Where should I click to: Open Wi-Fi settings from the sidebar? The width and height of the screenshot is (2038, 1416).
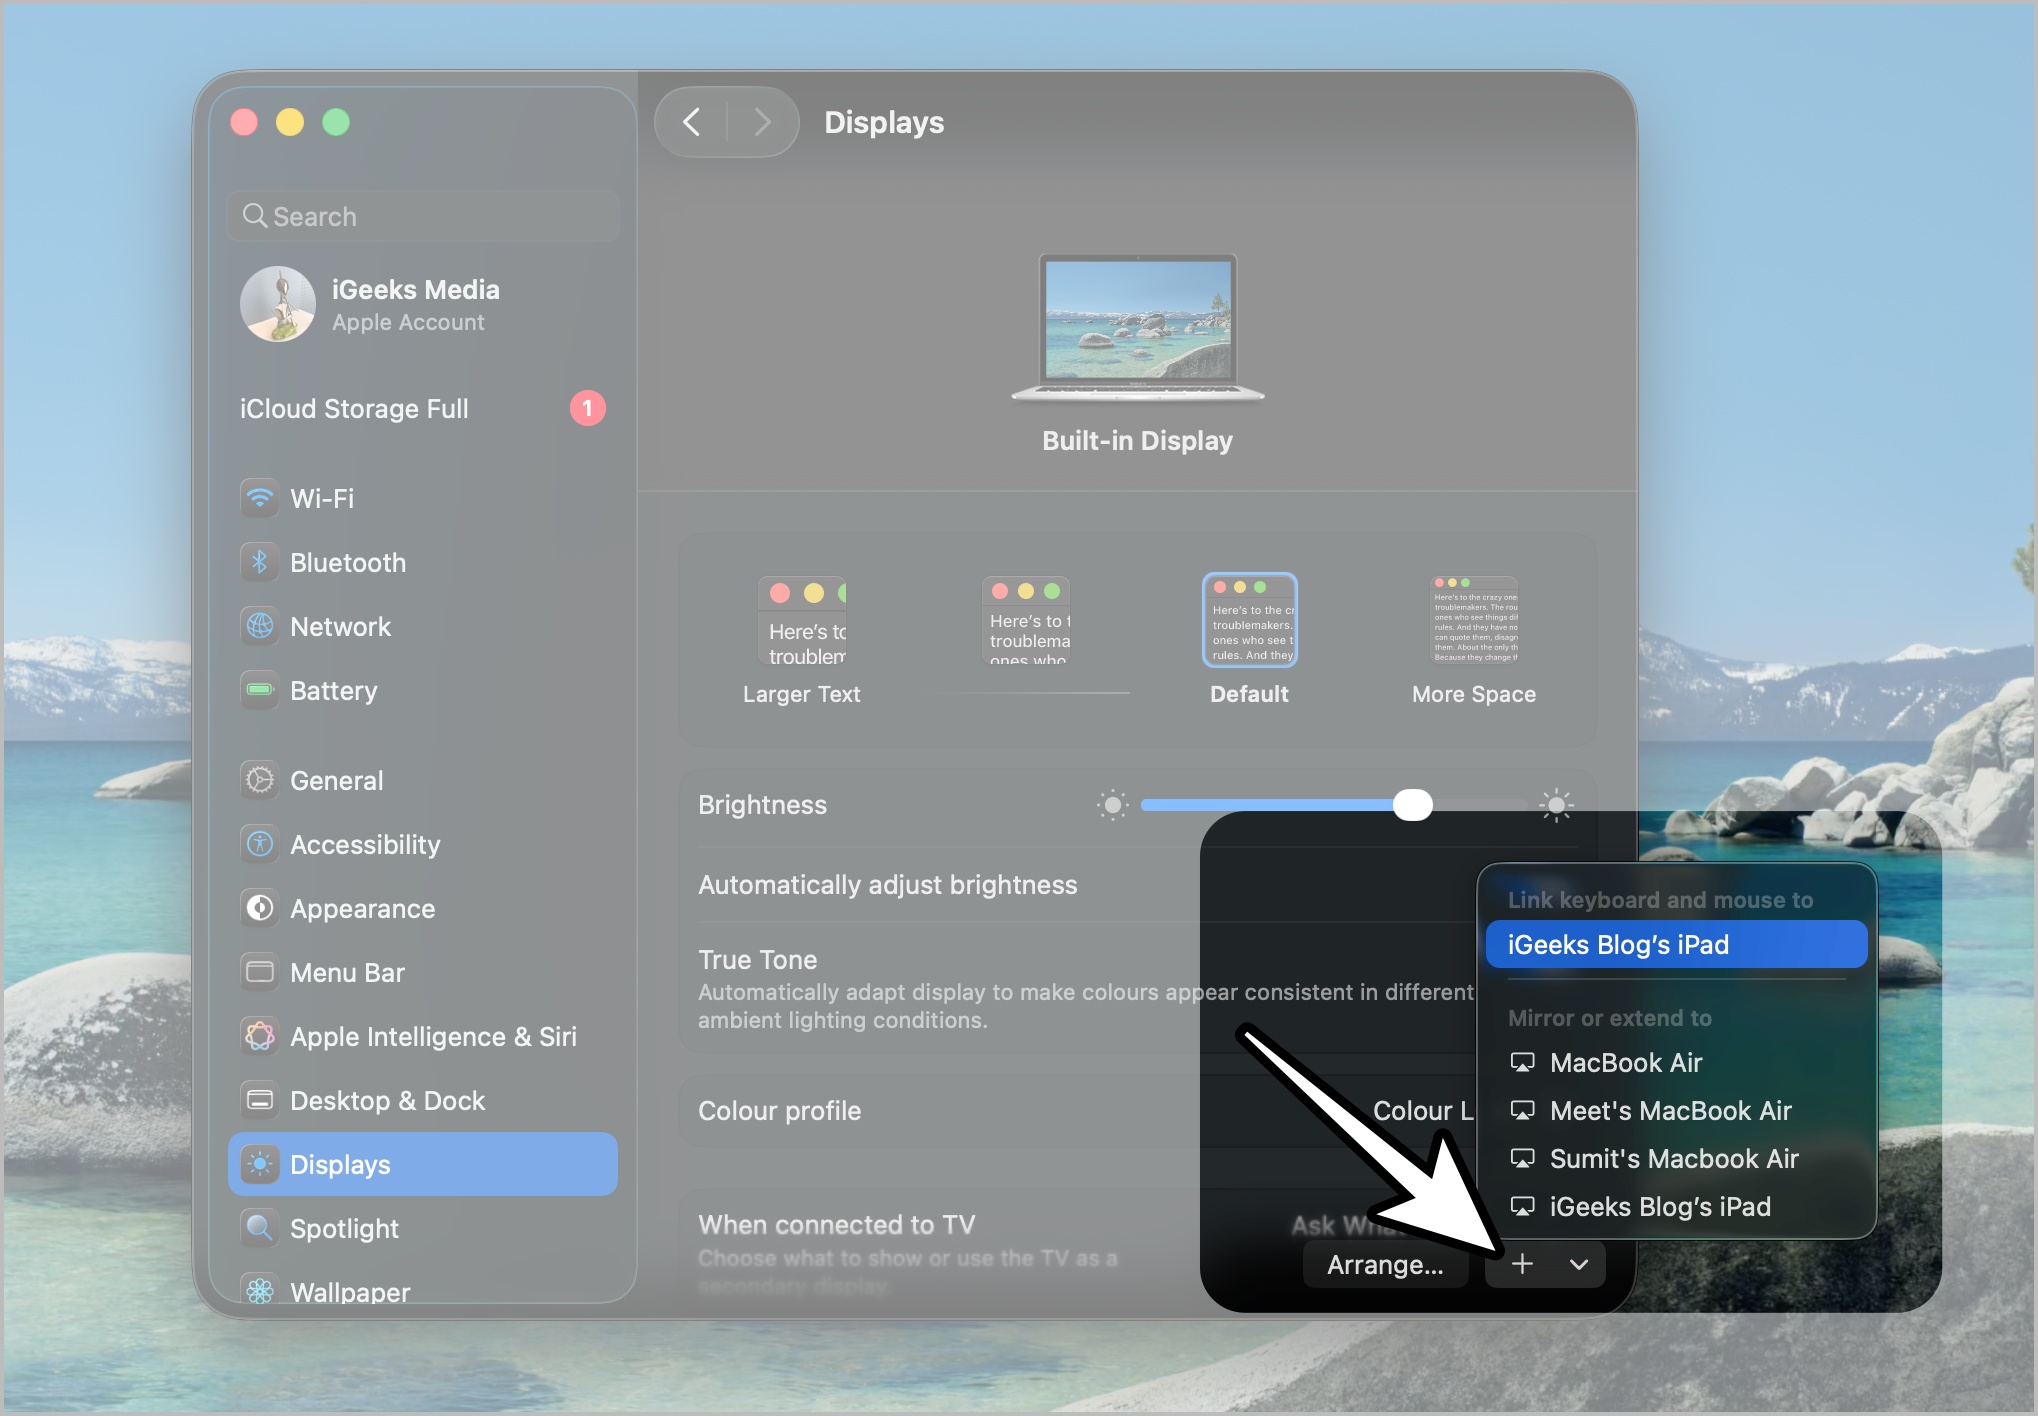tap(322, 498)
